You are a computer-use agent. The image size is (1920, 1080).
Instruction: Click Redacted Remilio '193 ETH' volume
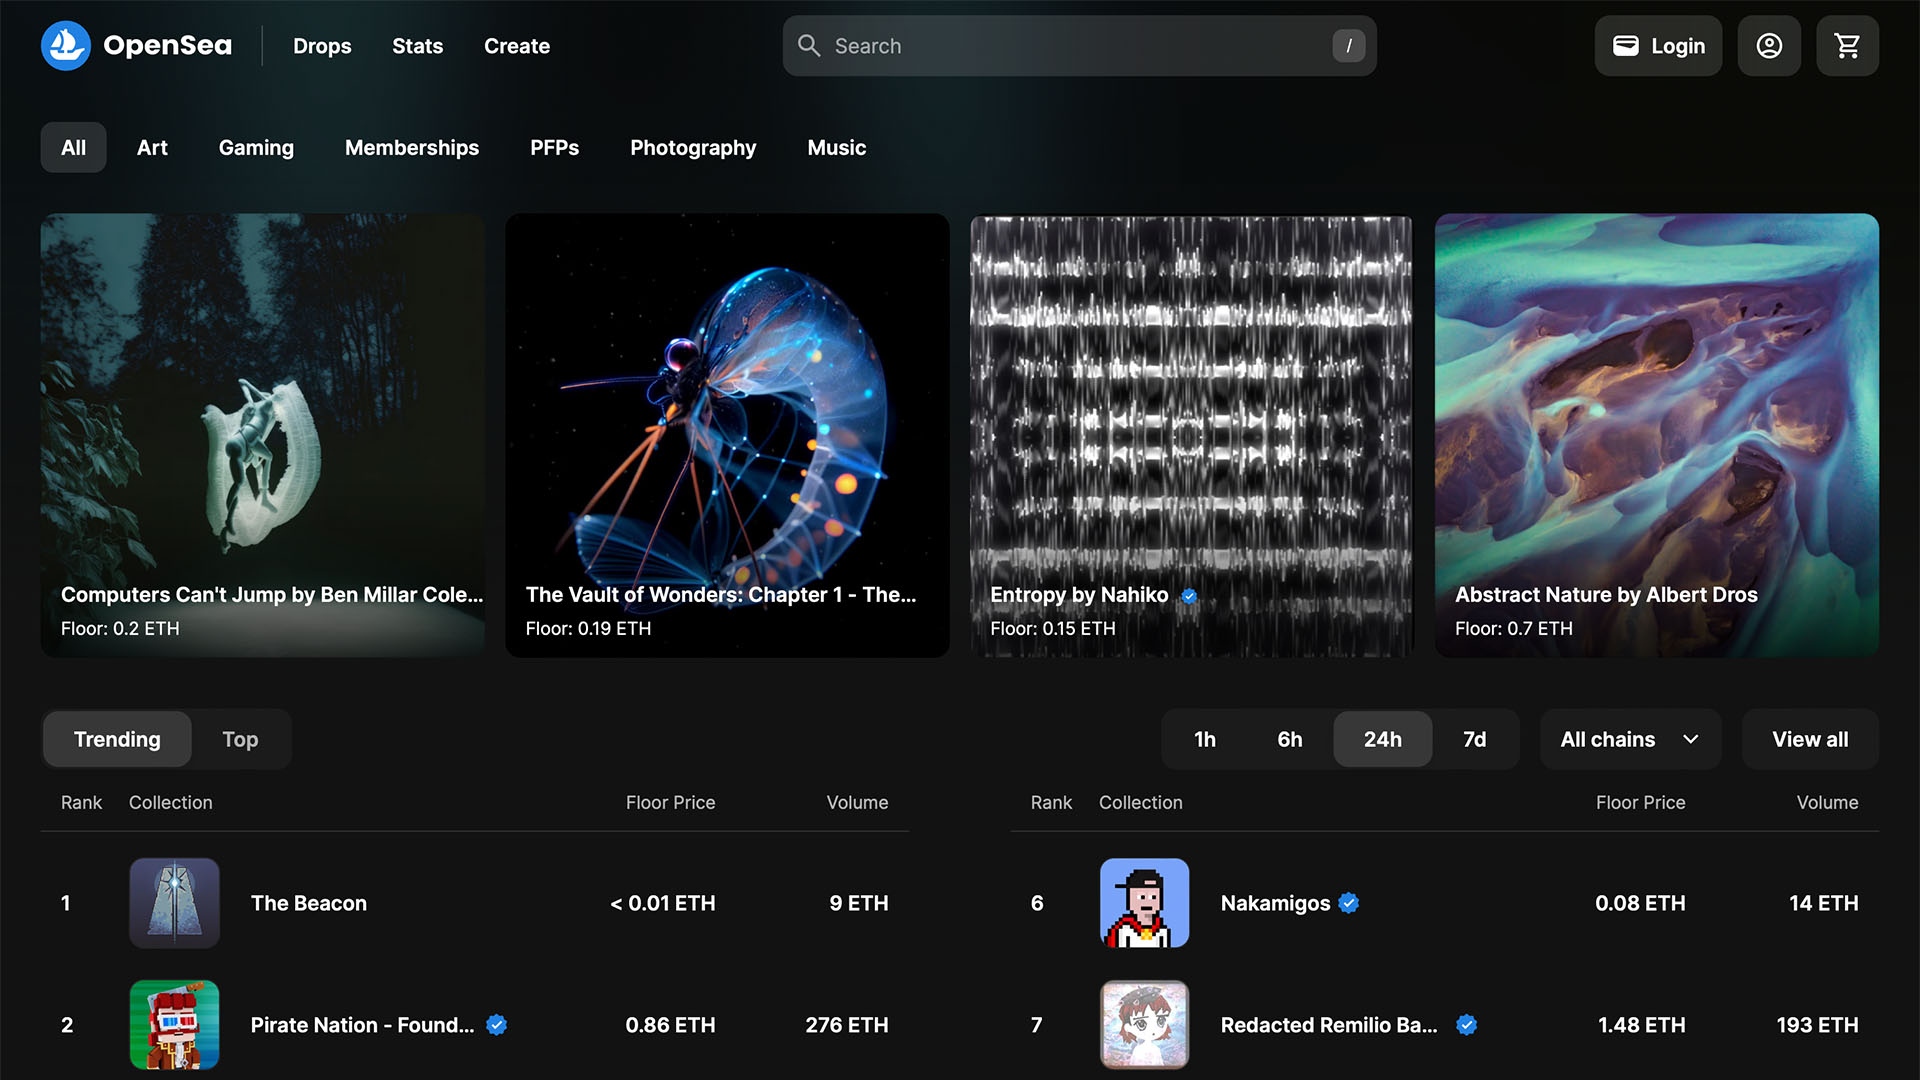click(1818, 1025)
